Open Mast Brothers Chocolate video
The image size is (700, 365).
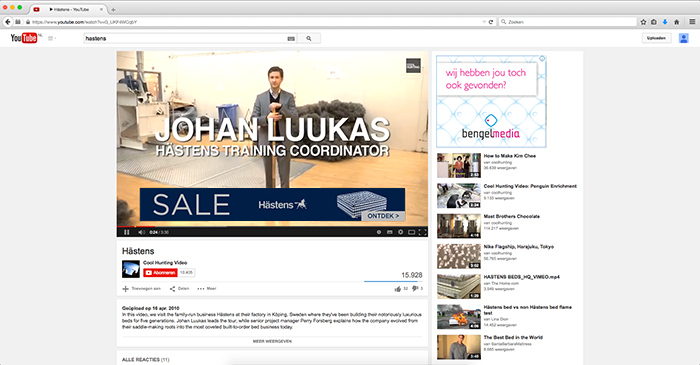(512, 216)
